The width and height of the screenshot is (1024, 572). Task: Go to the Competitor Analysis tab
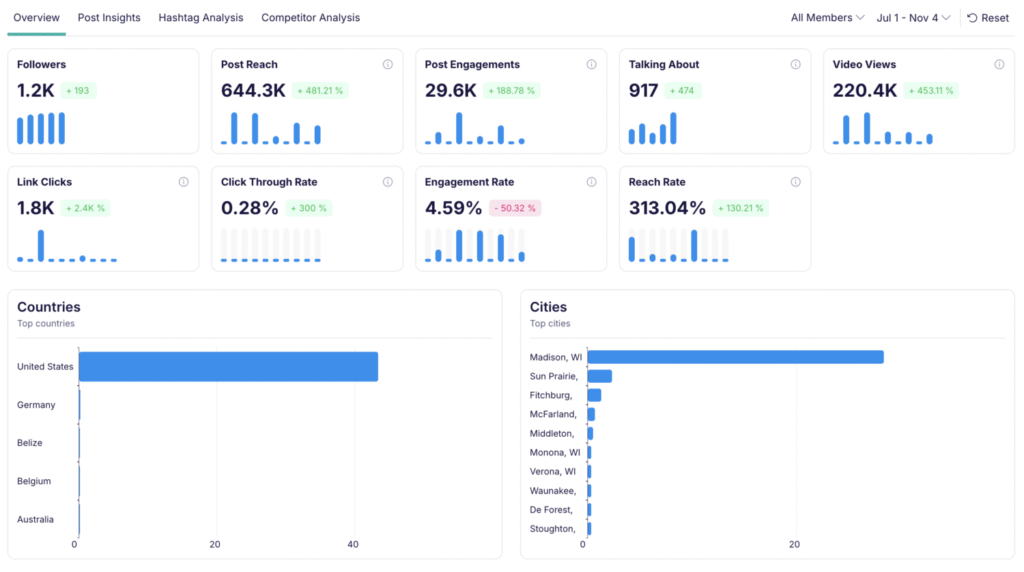pos(310,18)
